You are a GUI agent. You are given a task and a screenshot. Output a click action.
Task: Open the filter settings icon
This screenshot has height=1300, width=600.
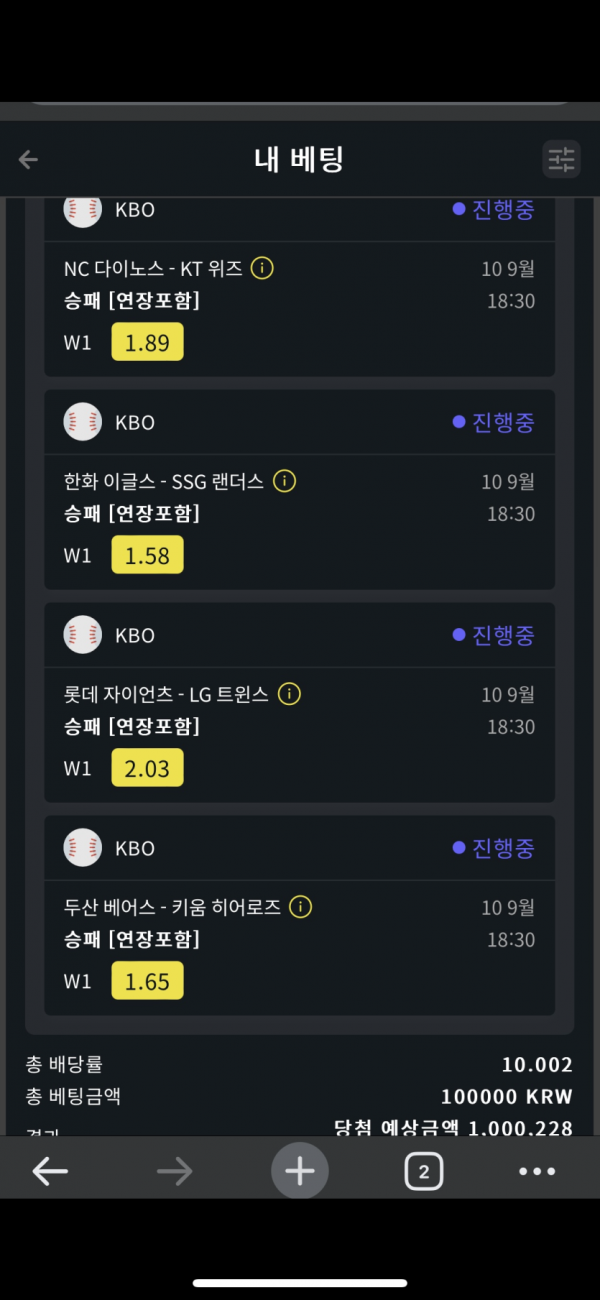click(x=561, y=159)
